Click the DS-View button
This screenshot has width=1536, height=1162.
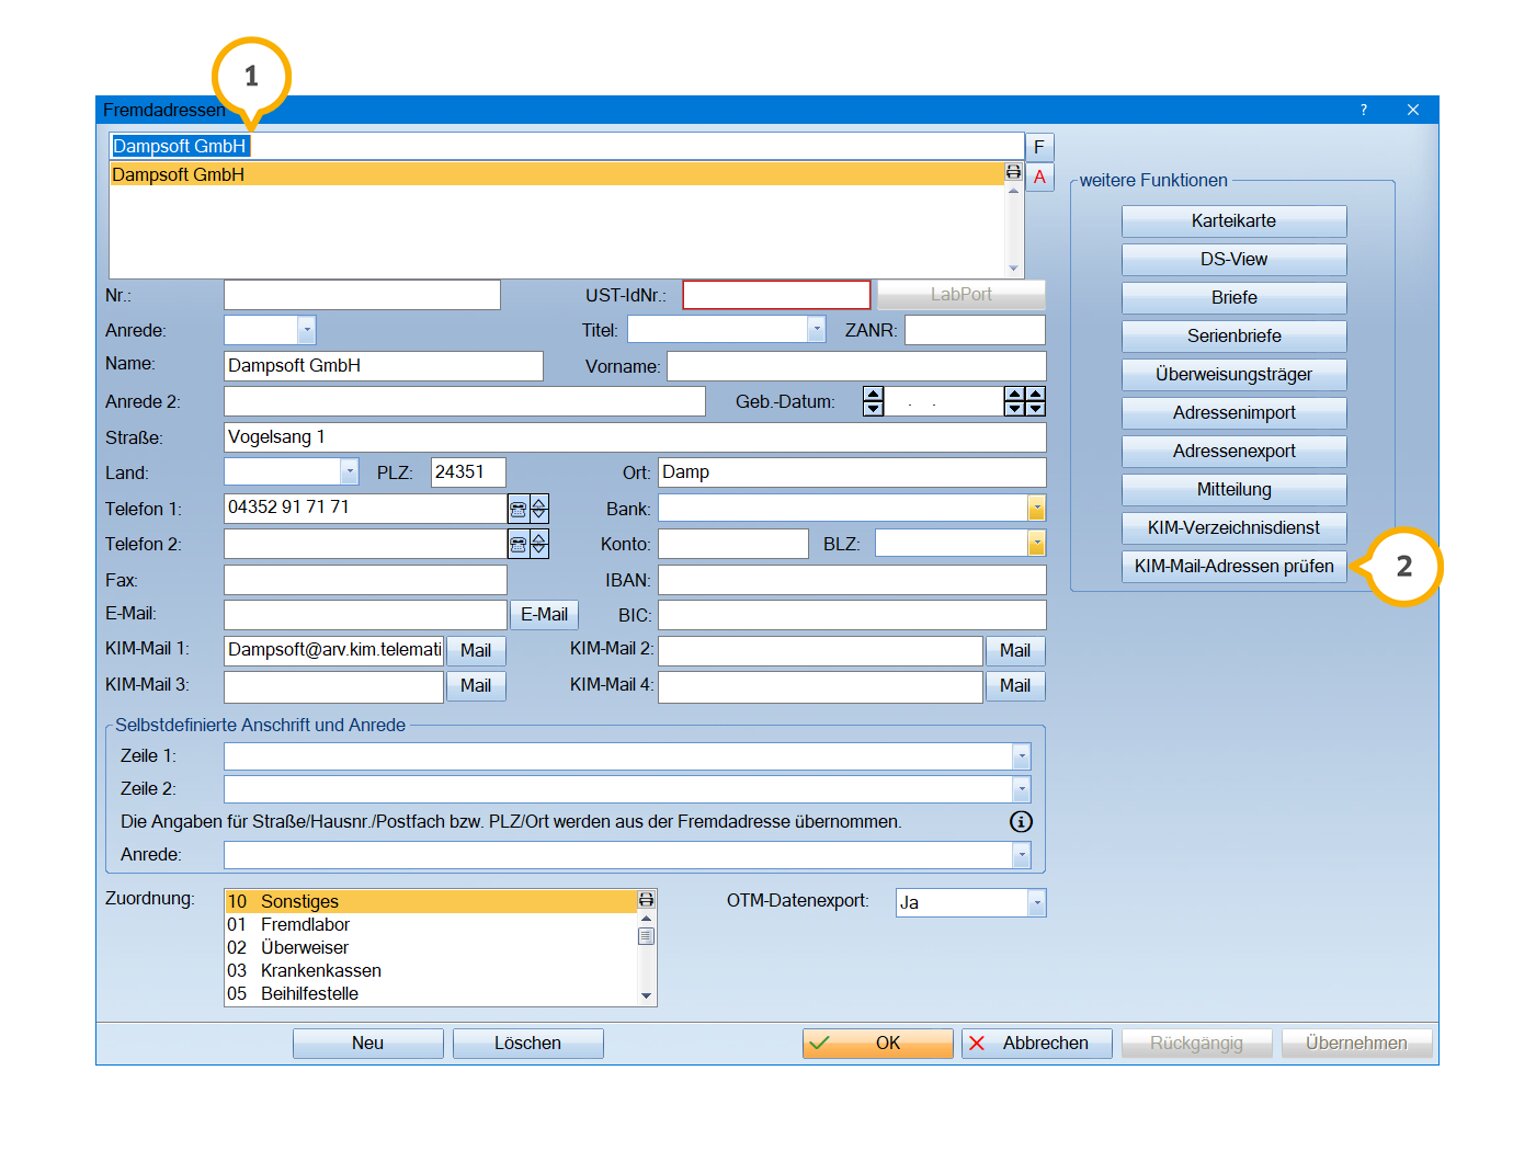pyautogui.click(x=1234, y=260)
